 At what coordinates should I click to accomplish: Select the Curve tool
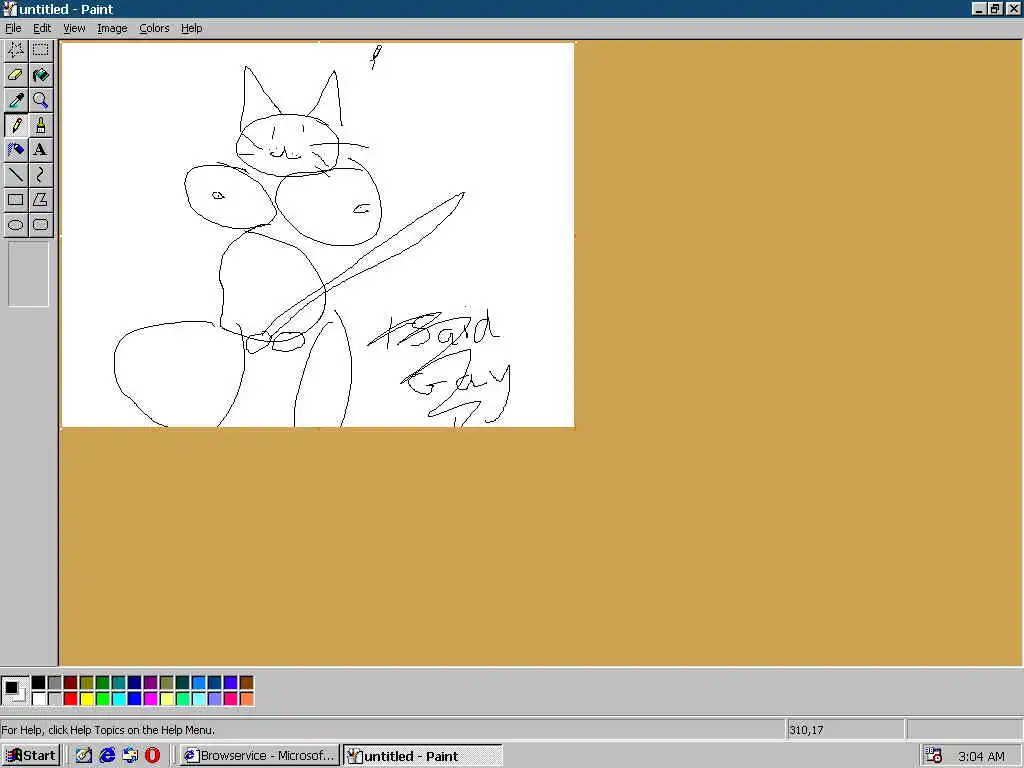pos(40,174)
